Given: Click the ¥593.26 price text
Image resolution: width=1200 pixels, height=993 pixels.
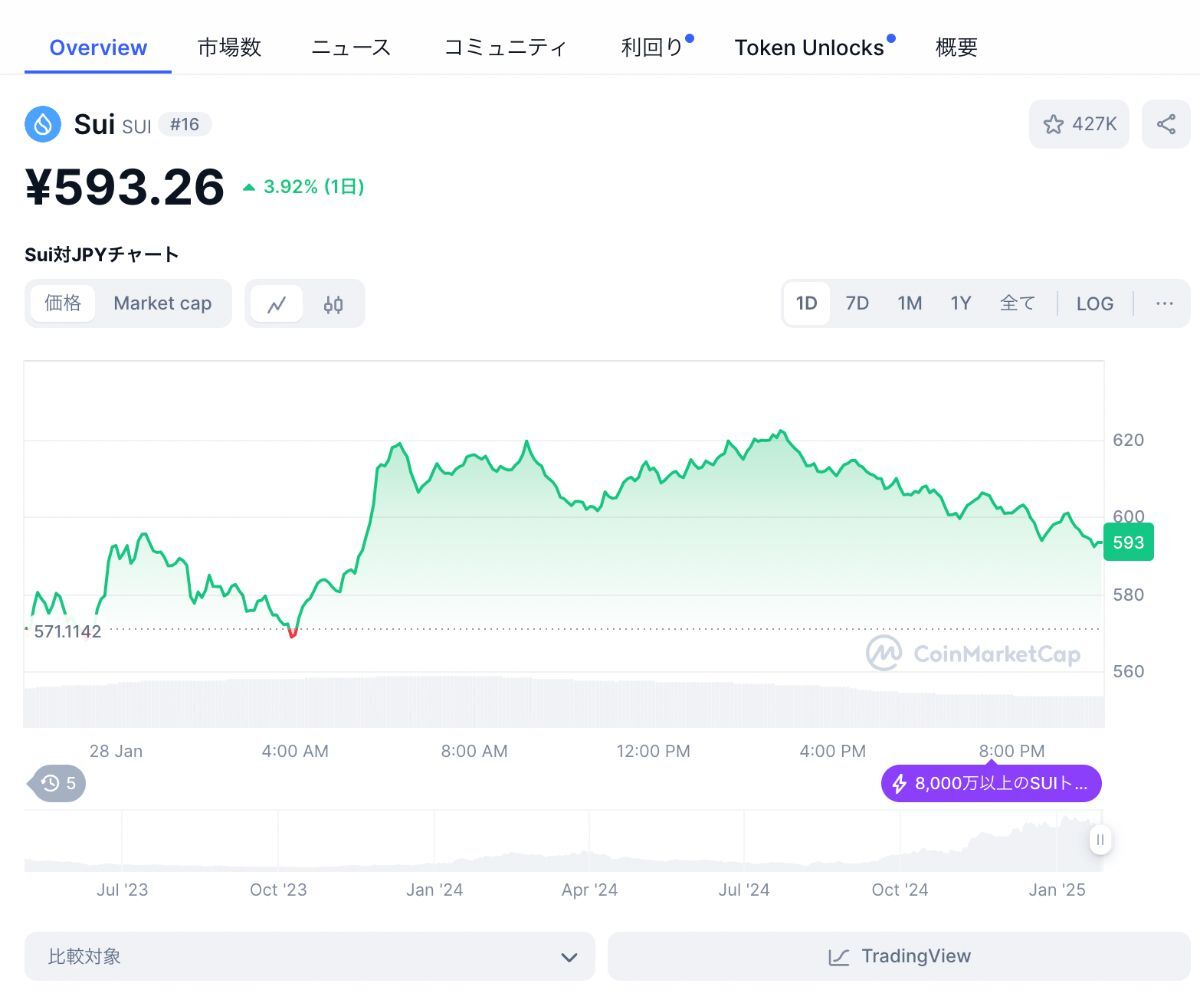Looking at the screenshot, I should [x=125, y=187].
